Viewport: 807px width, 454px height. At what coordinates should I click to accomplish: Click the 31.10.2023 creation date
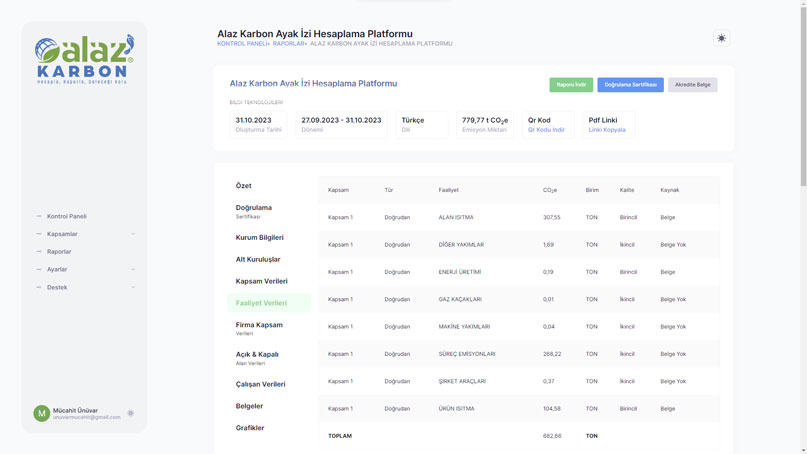[253, 120]
